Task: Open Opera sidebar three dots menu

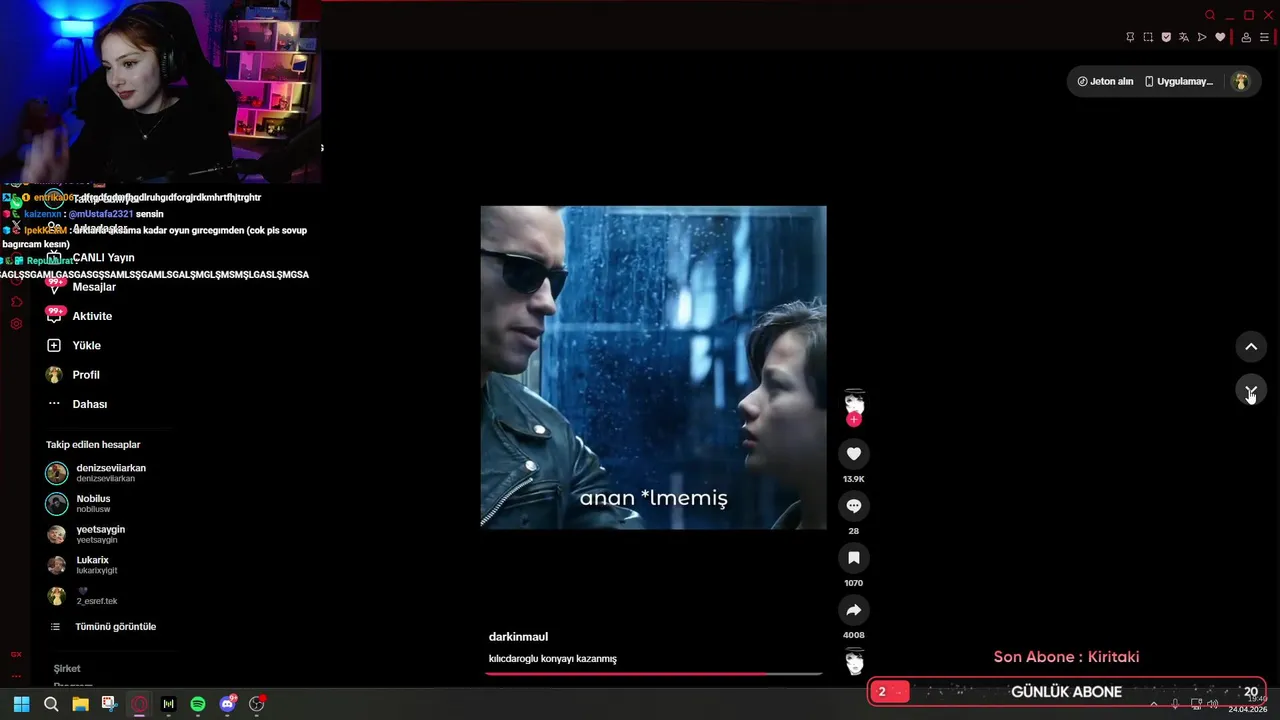Action: [x=16, y=676]
